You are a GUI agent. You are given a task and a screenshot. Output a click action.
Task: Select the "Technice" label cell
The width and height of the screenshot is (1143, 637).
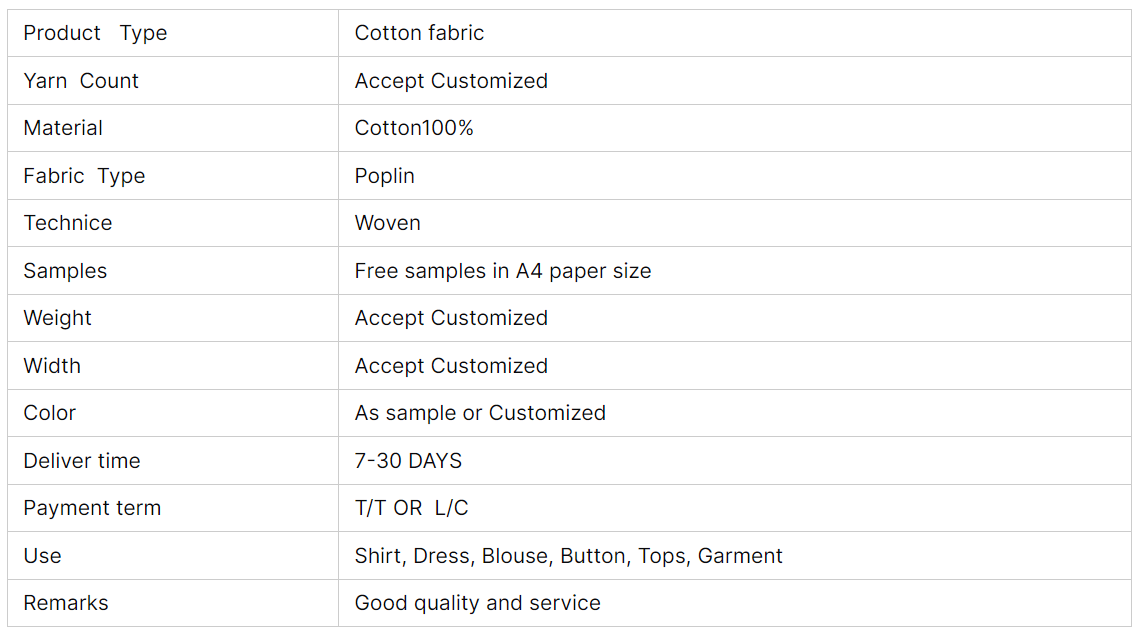click(68, 223)
